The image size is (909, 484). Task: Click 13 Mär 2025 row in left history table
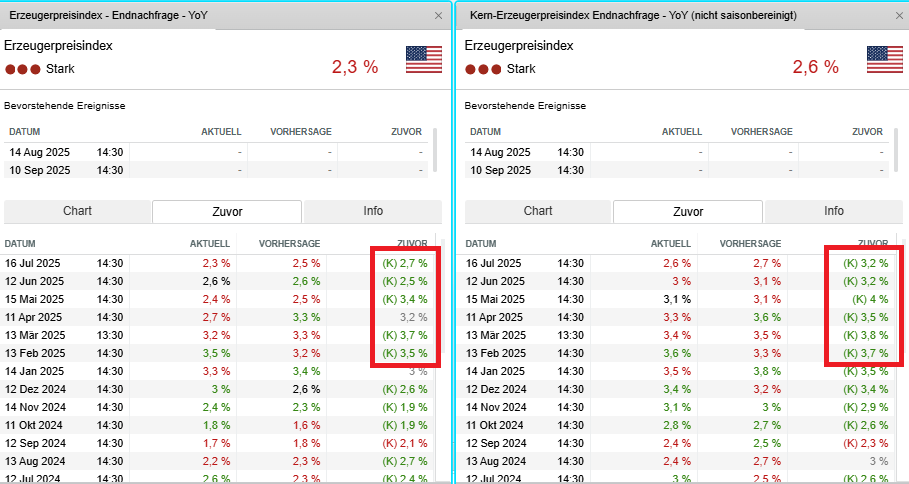[219, 335]
